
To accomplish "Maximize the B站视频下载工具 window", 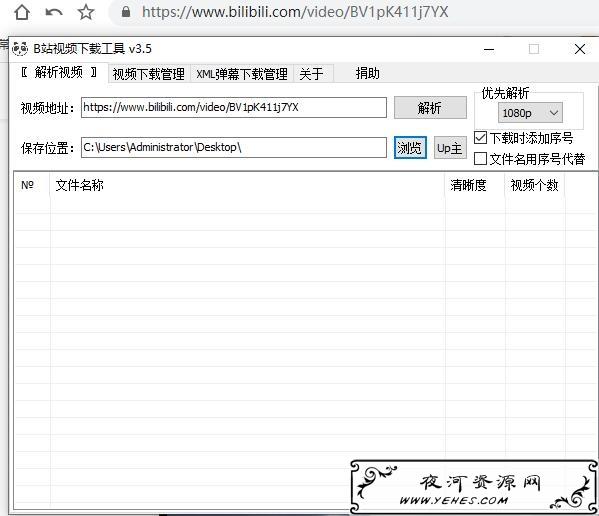I will 534,49.
